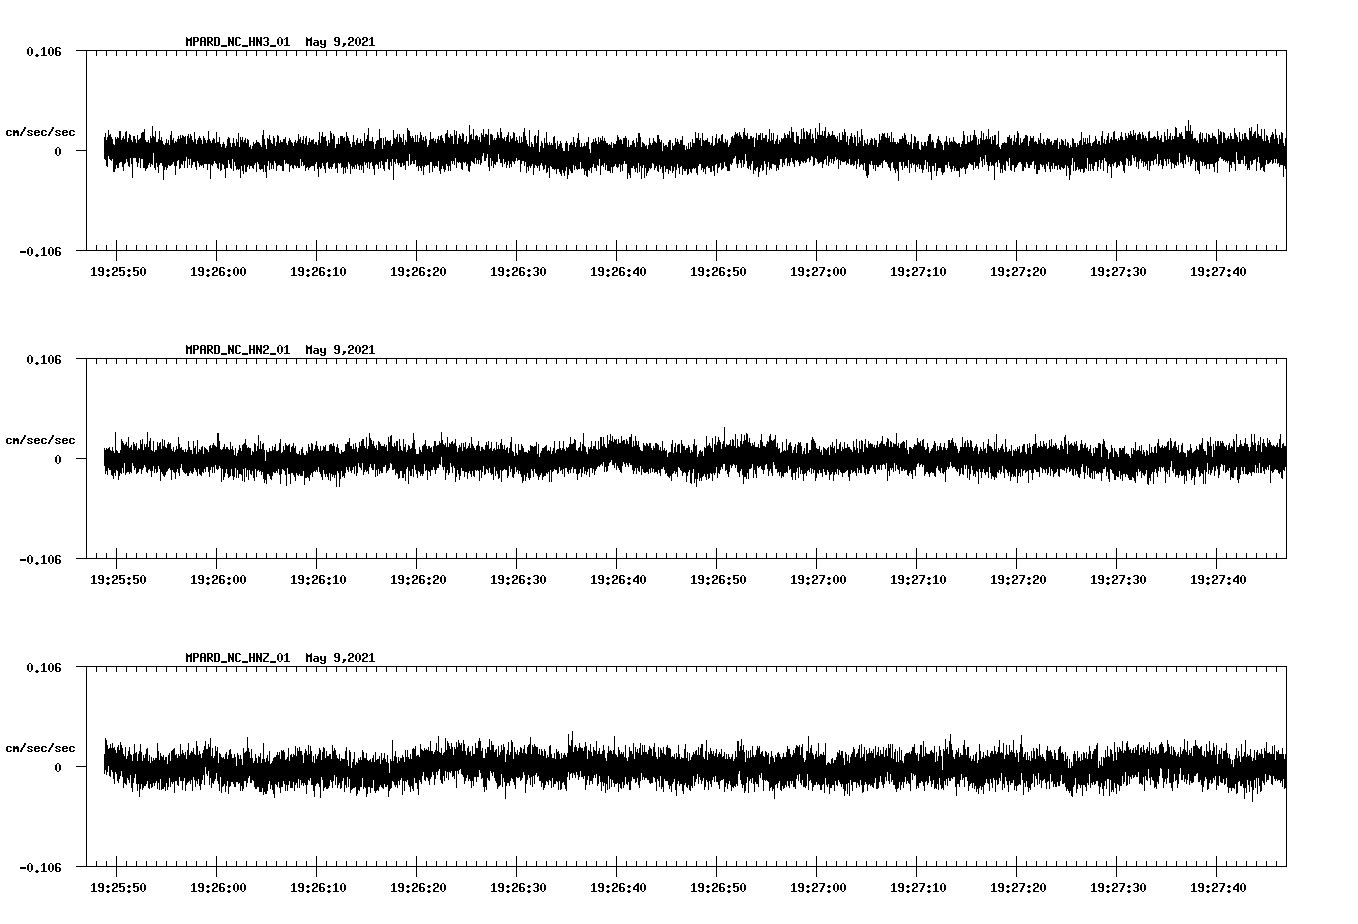Click the HNZ waveform trace center
The height and width of the screenshot is (924, 1358).
point(690,768)
